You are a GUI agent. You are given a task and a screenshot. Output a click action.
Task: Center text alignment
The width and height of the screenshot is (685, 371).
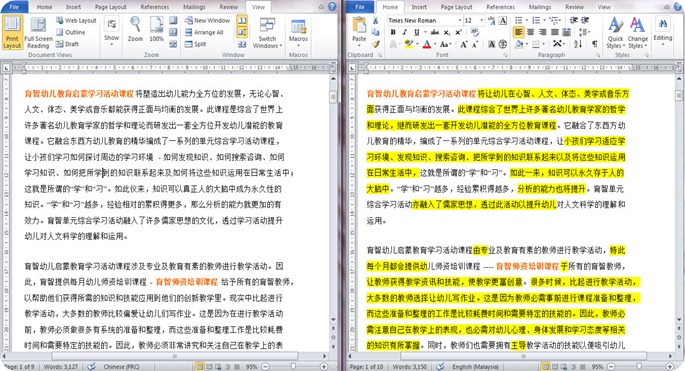coord(530,32)
